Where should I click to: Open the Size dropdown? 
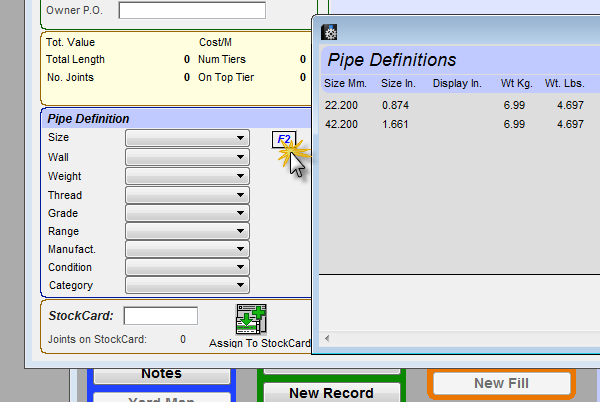point(186,139)
